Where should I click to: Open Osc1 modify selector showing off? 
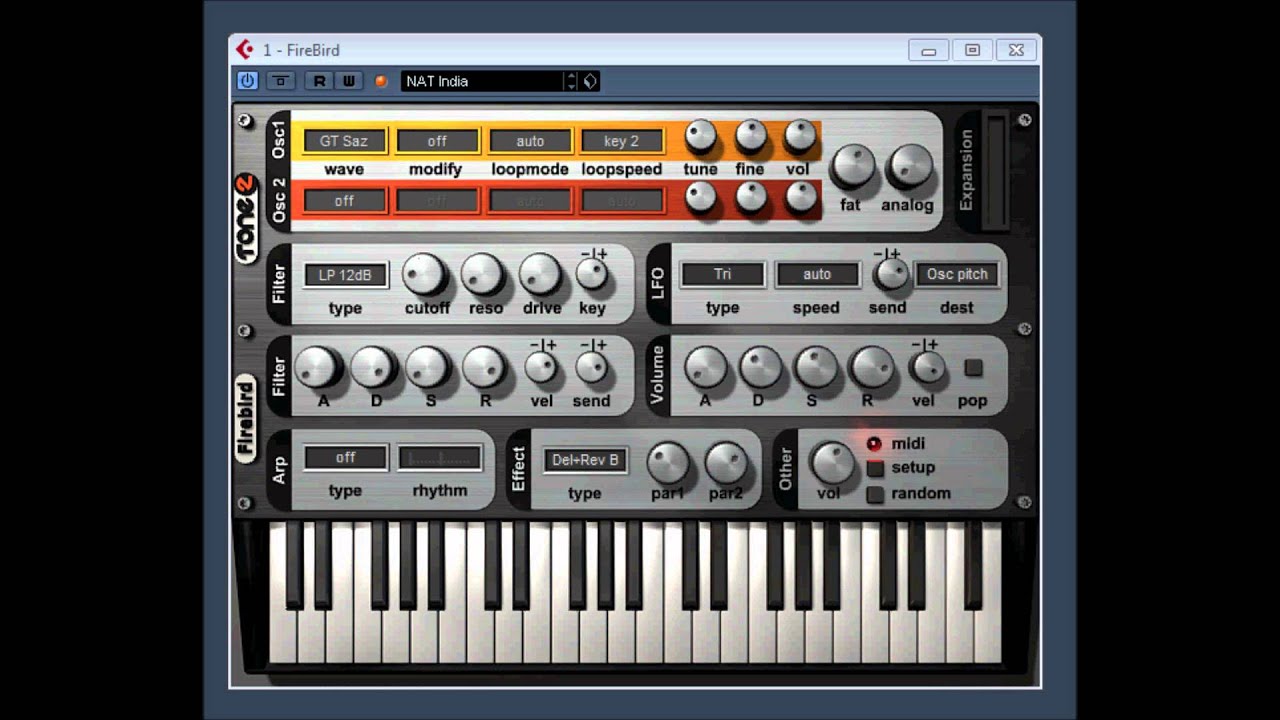tap(437, 141)
